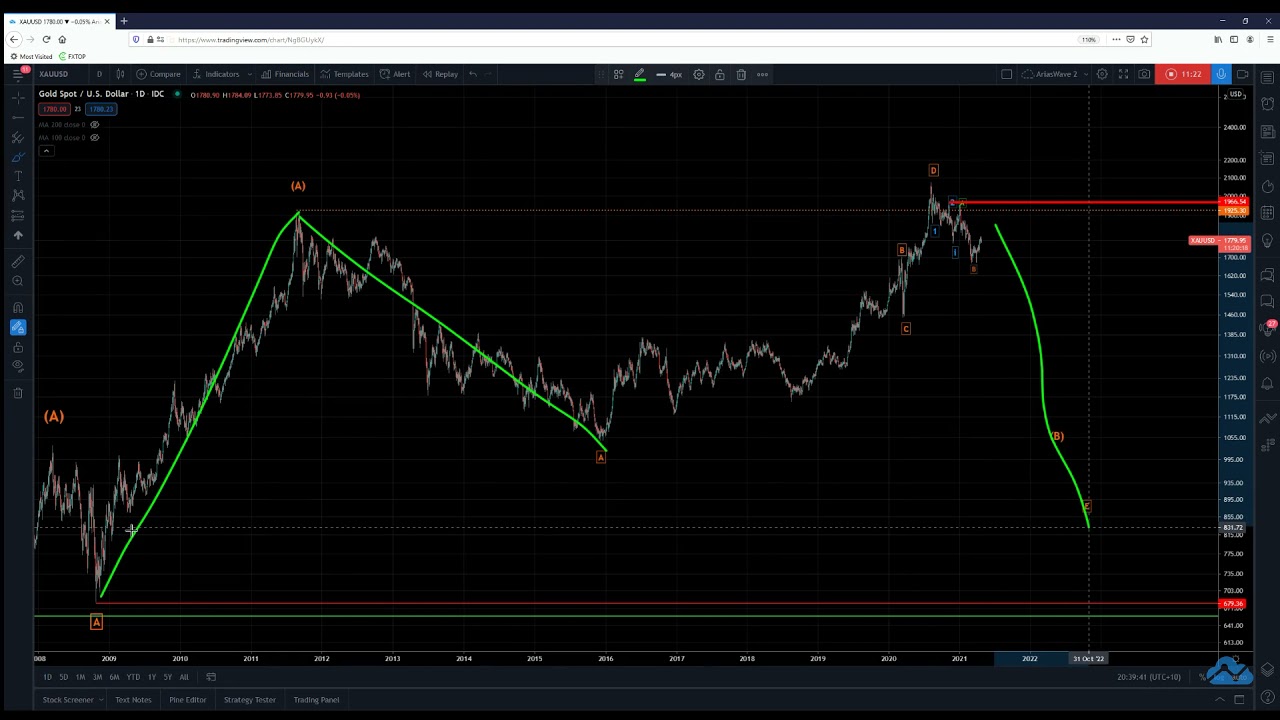Change the D timeframe interval
The width and height of the screenshot is (1280, 720).
[x=99, y=74]
